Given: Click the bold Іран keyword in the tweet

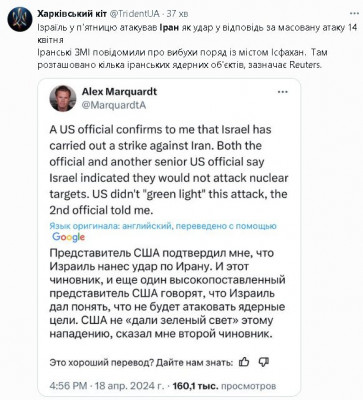Looking at the screenshot, I should pos(169,28).
